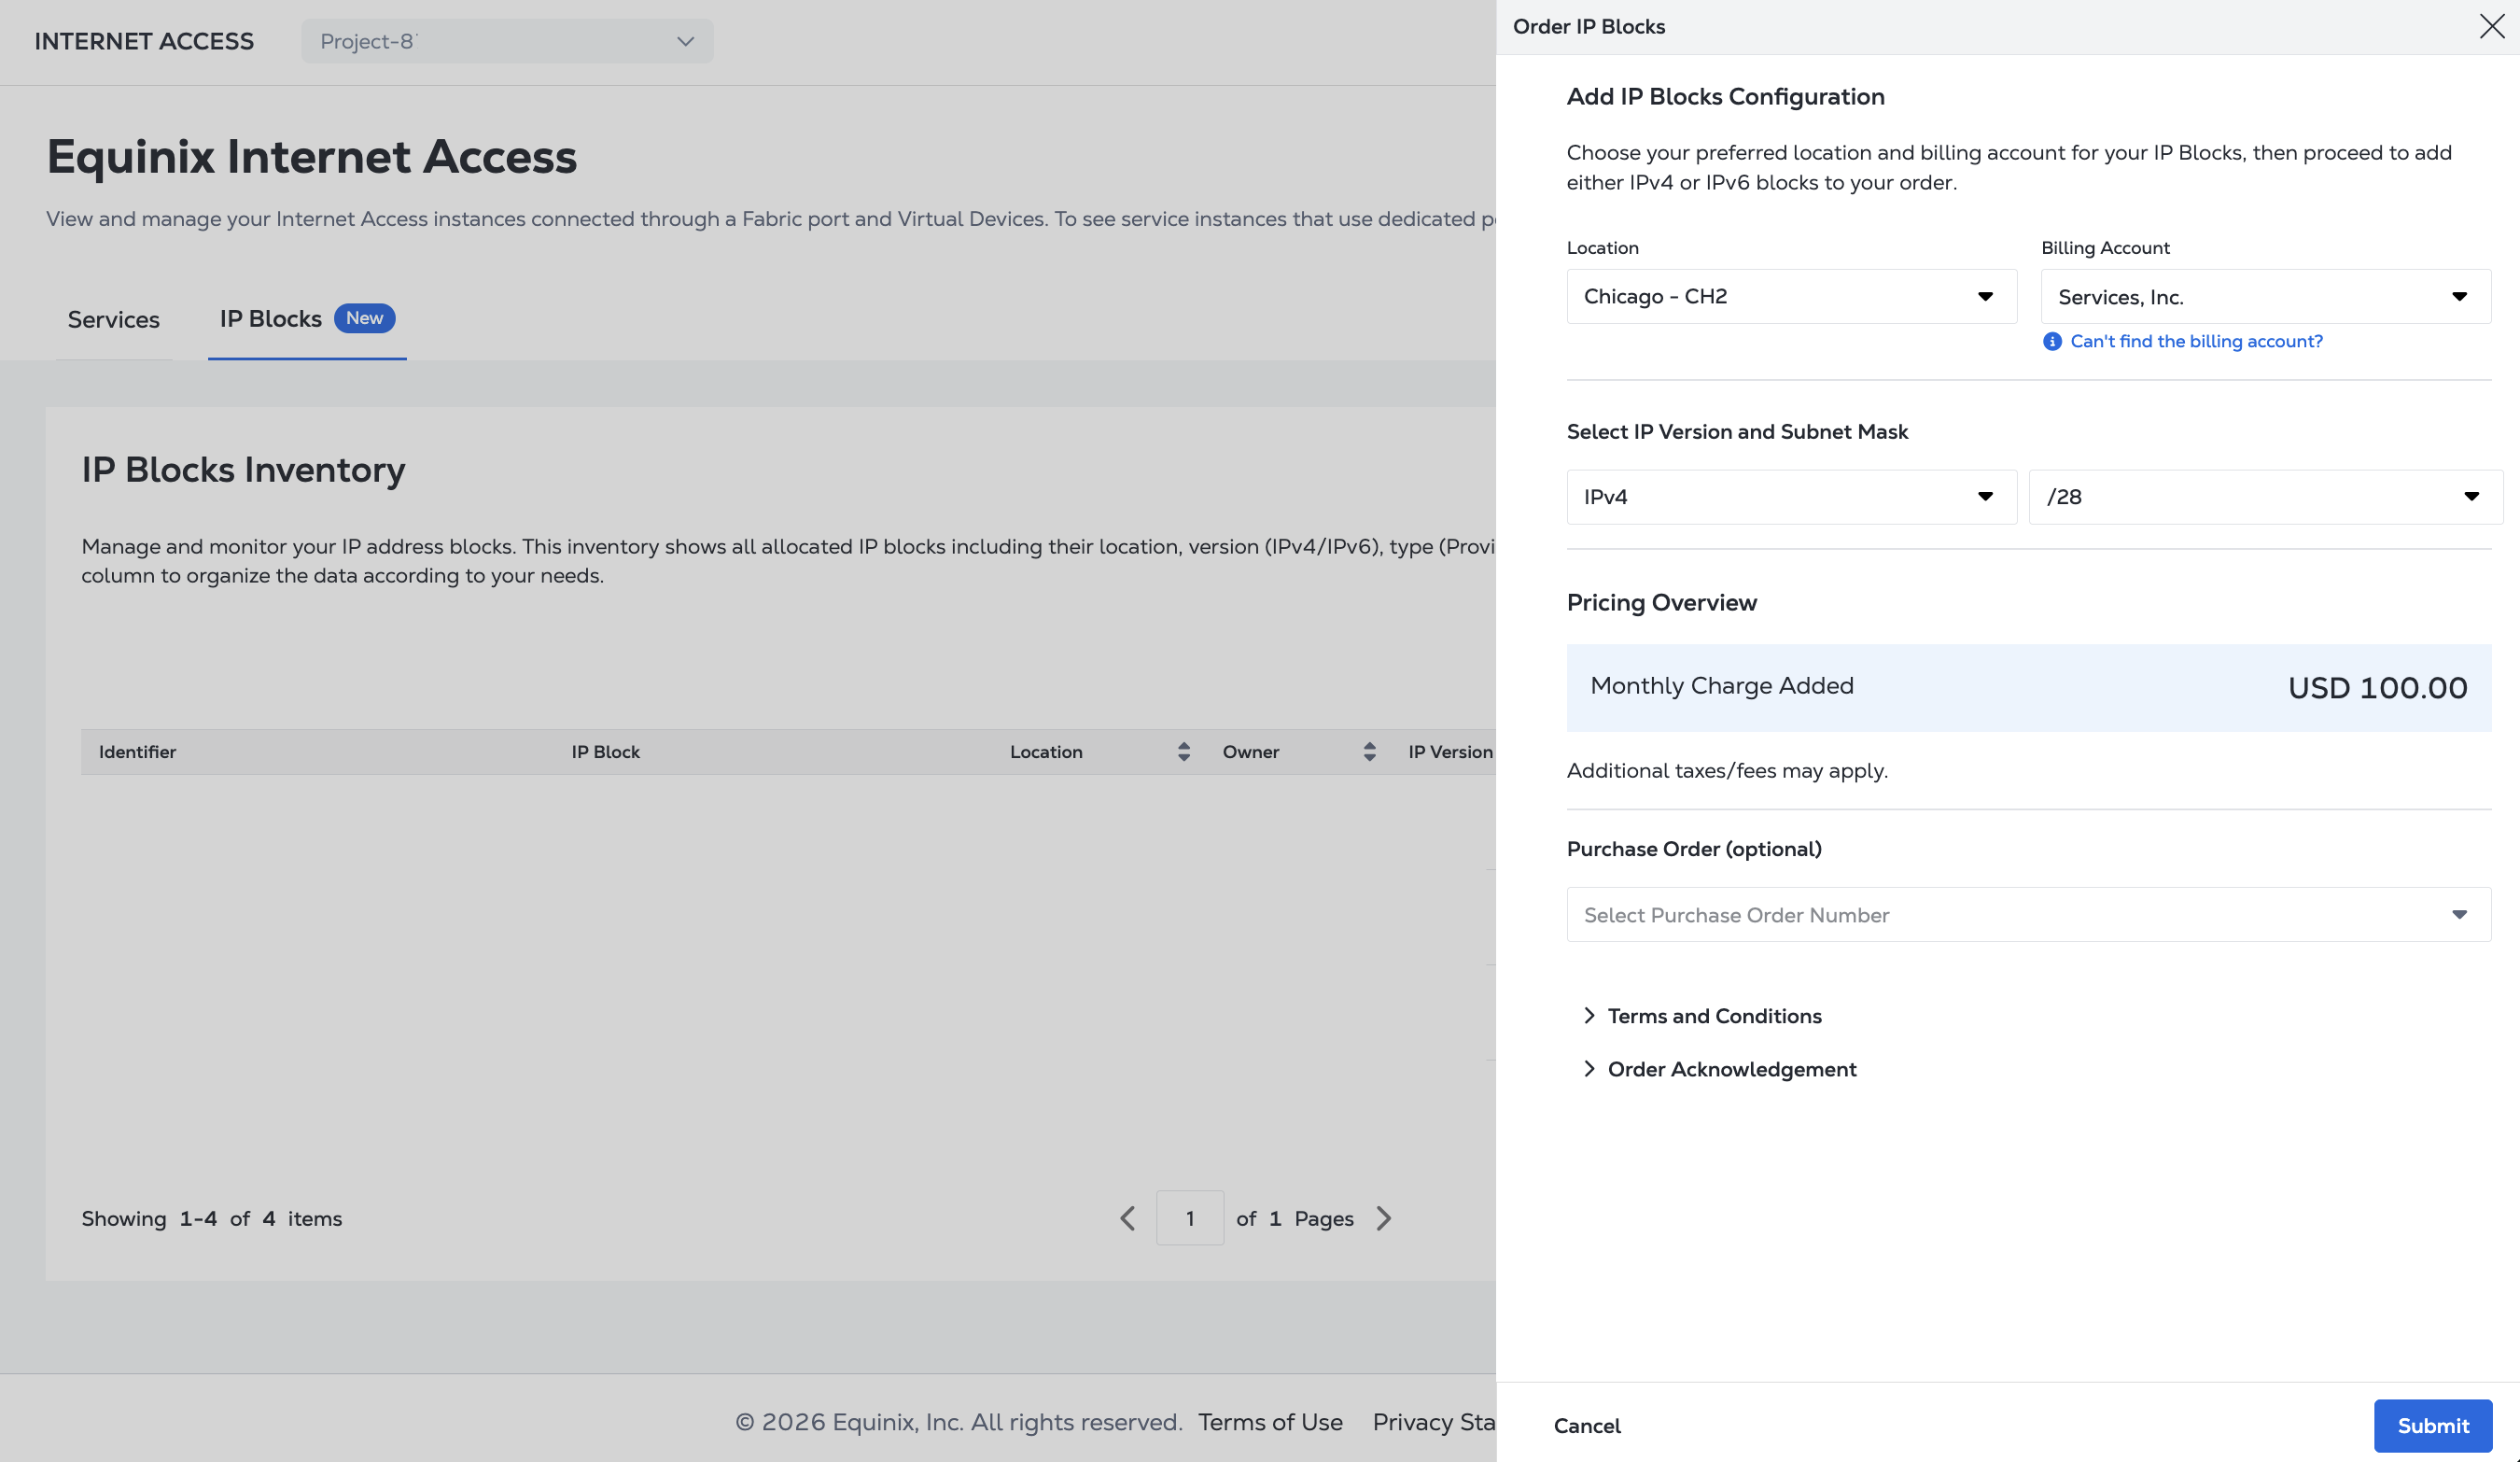
Task: Click the page number input field
Action: (1190, 1218)
